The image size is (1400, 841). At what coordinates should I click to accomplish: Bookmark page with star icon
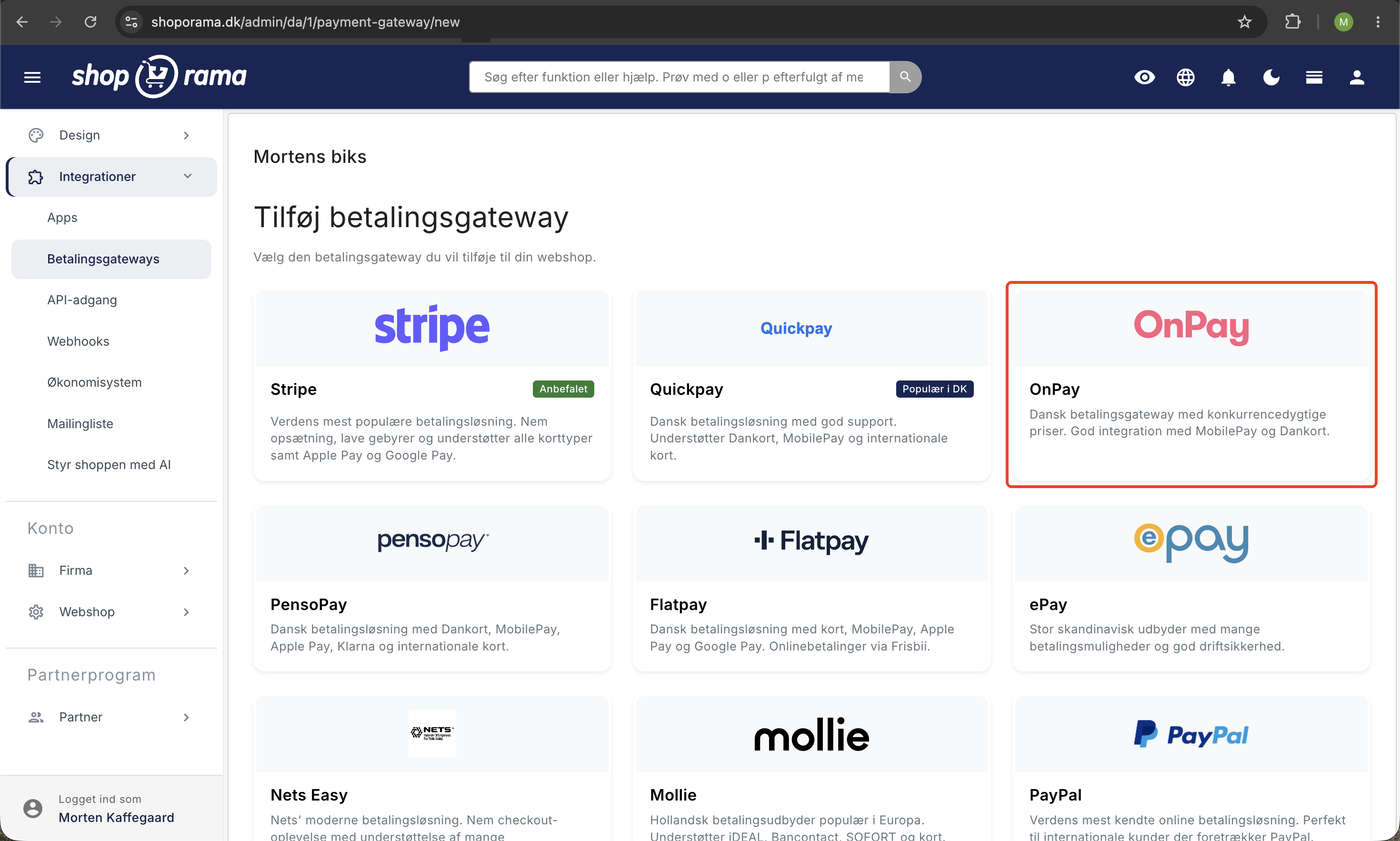(1245, 21)
